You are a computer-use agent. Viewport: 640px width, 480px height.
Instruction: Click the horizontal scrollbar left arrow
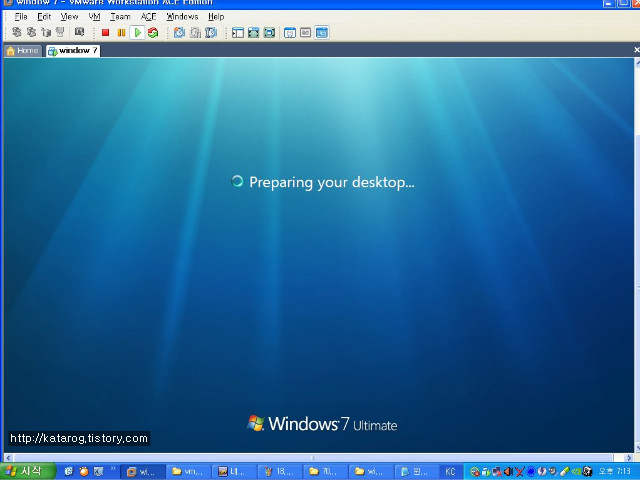tap(8, 458)
